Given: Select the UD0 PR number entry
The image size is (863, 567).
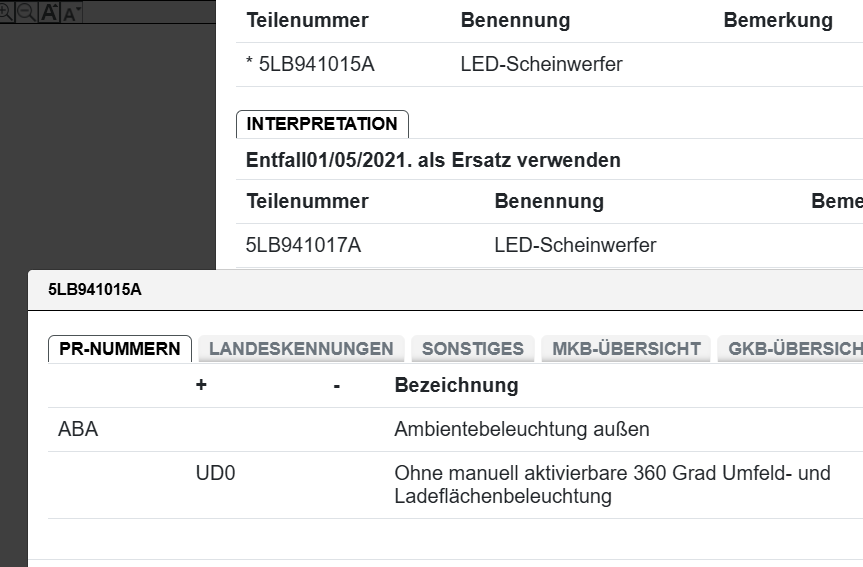Looking at the screenshot, I should 215,474.
